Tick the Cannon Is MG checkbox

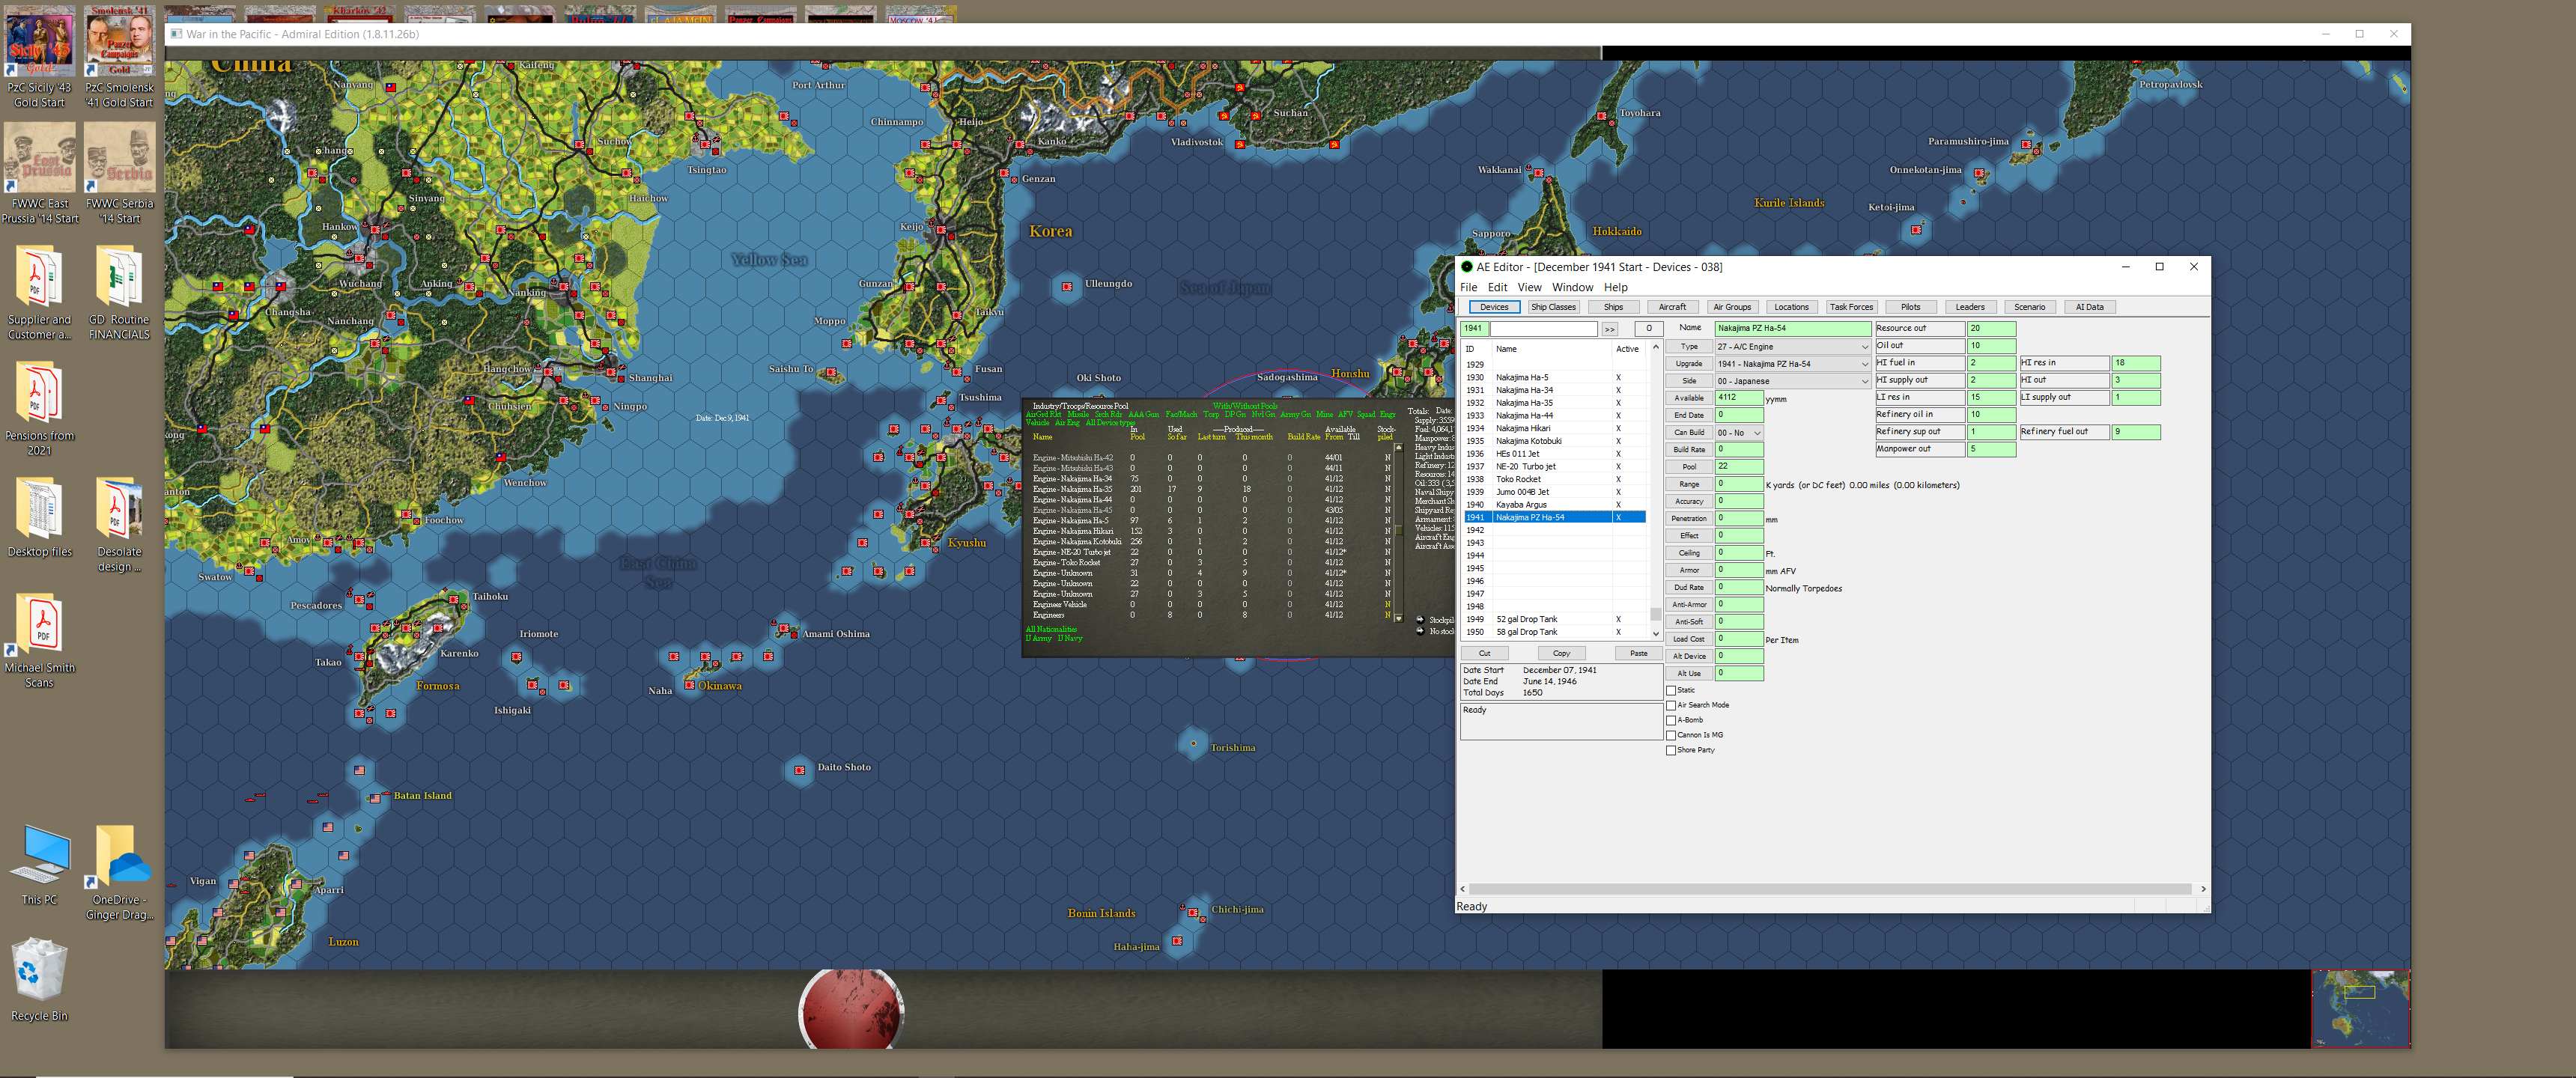1671,735
